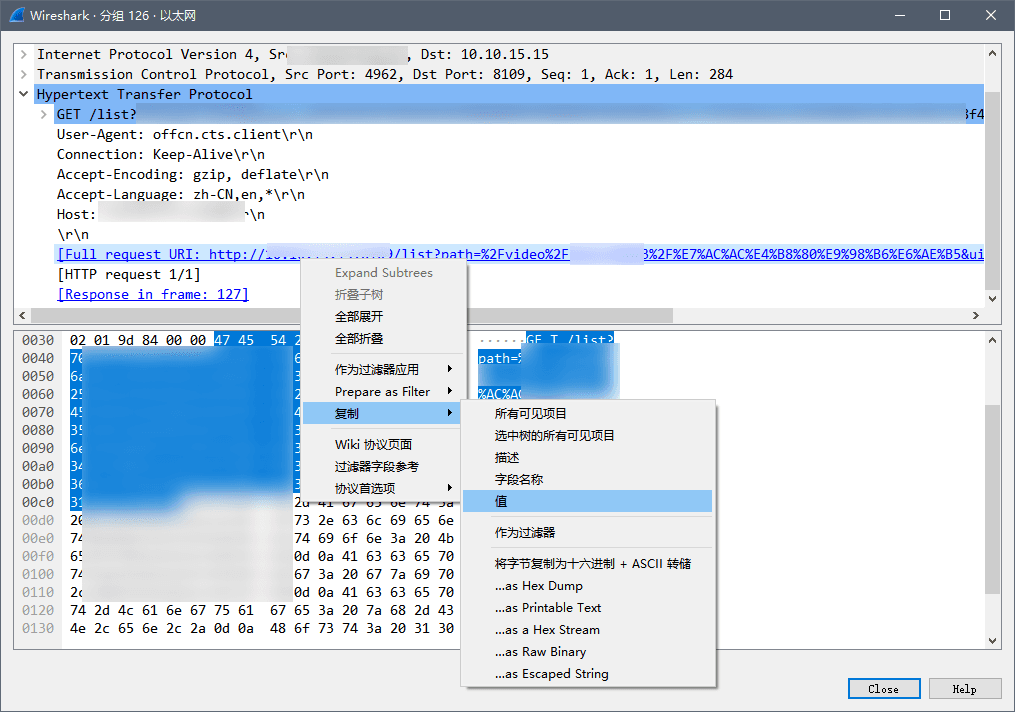Click the packet tree's scroll down arrow
This screenshot has width=1015, height=712.
coord(992,299)
